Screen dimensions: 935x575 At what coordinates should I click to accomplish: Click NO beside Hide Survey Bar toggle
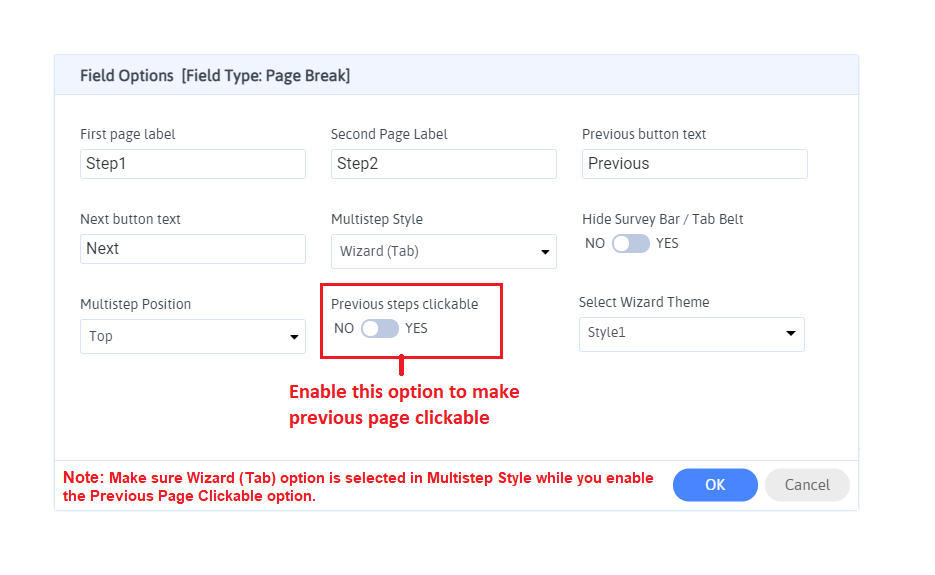[x=595, y=243]
